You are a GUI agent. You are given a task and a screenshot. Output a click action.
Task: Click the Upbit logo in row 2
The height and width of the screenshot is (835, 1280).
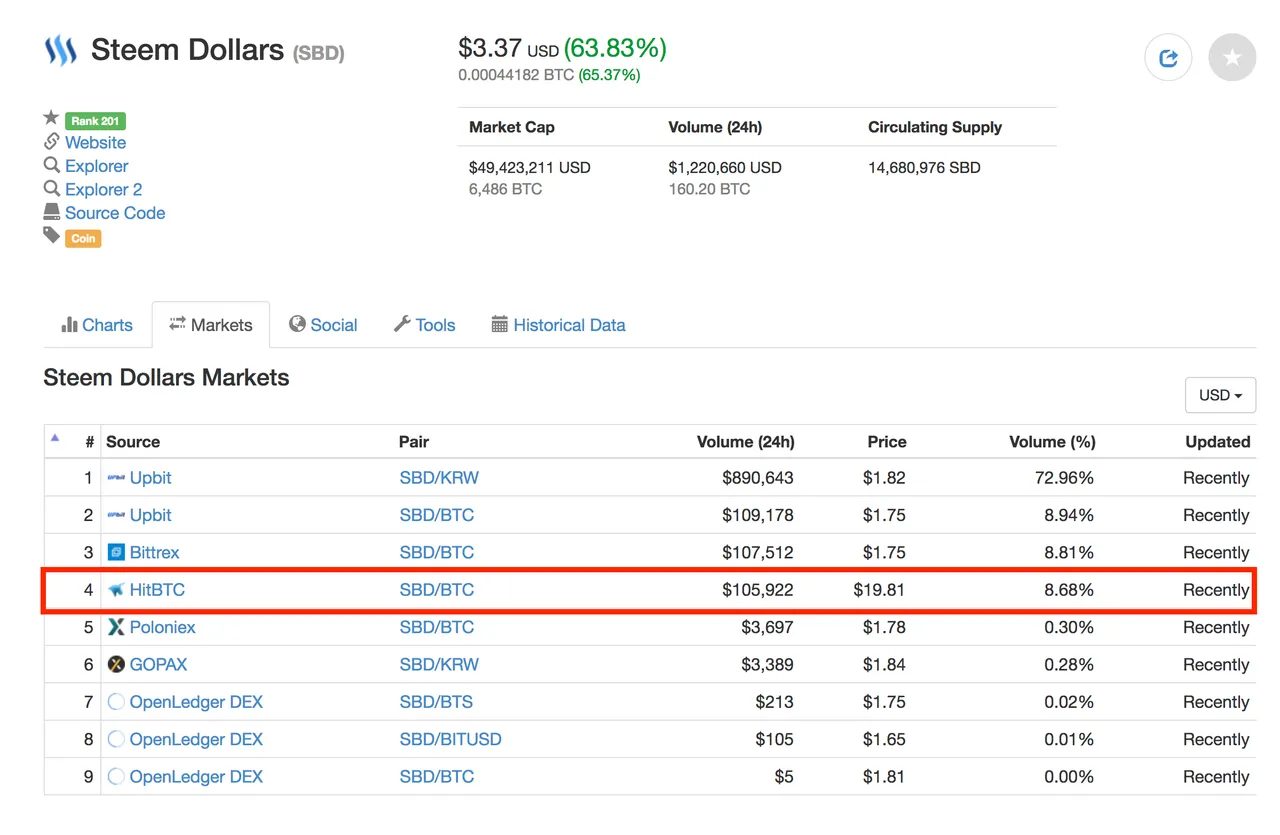(116, 515)
